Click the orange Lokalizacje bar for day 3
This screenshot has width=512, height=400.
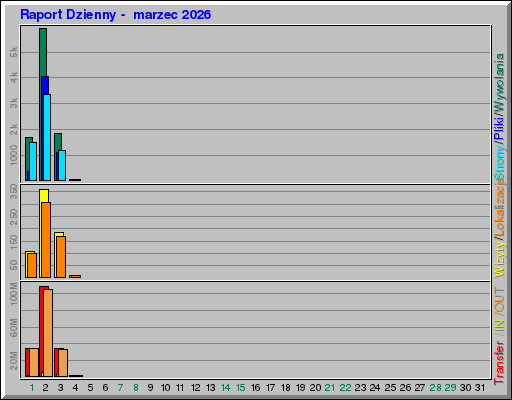pos(61,257)
